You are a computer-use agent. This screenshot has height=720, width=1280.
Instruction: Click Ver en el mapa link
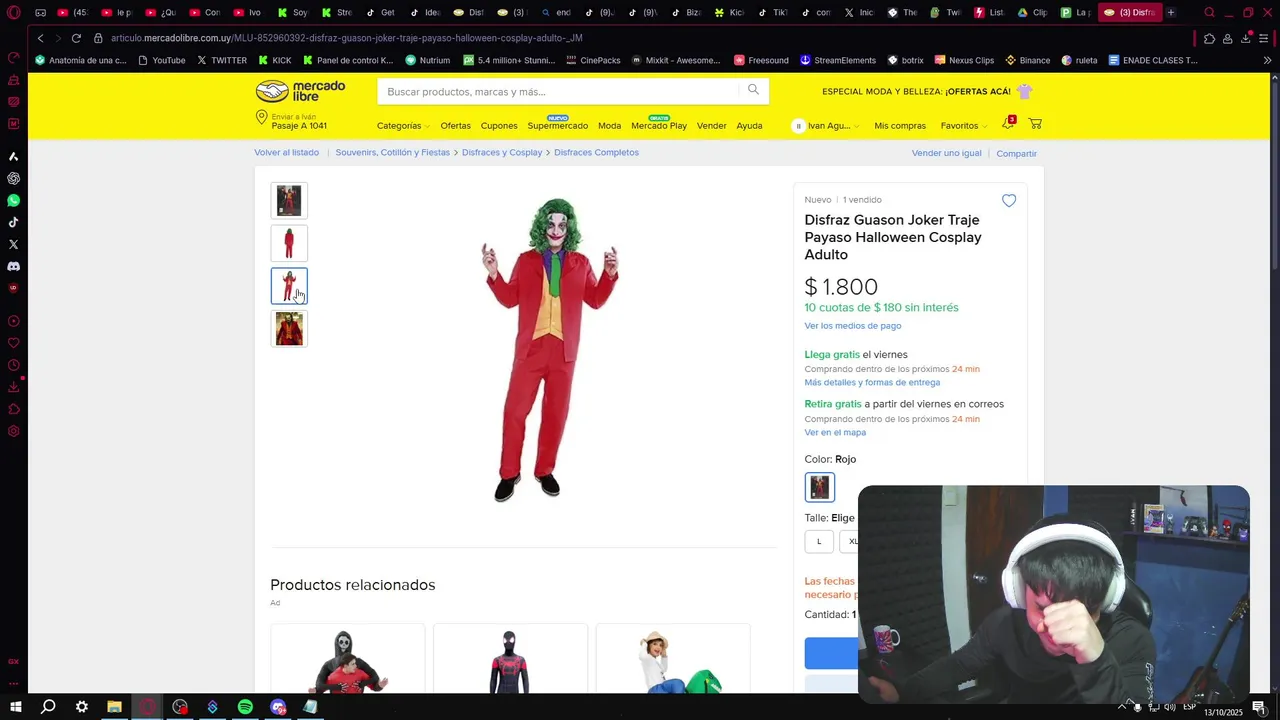[x=835, y=432]
